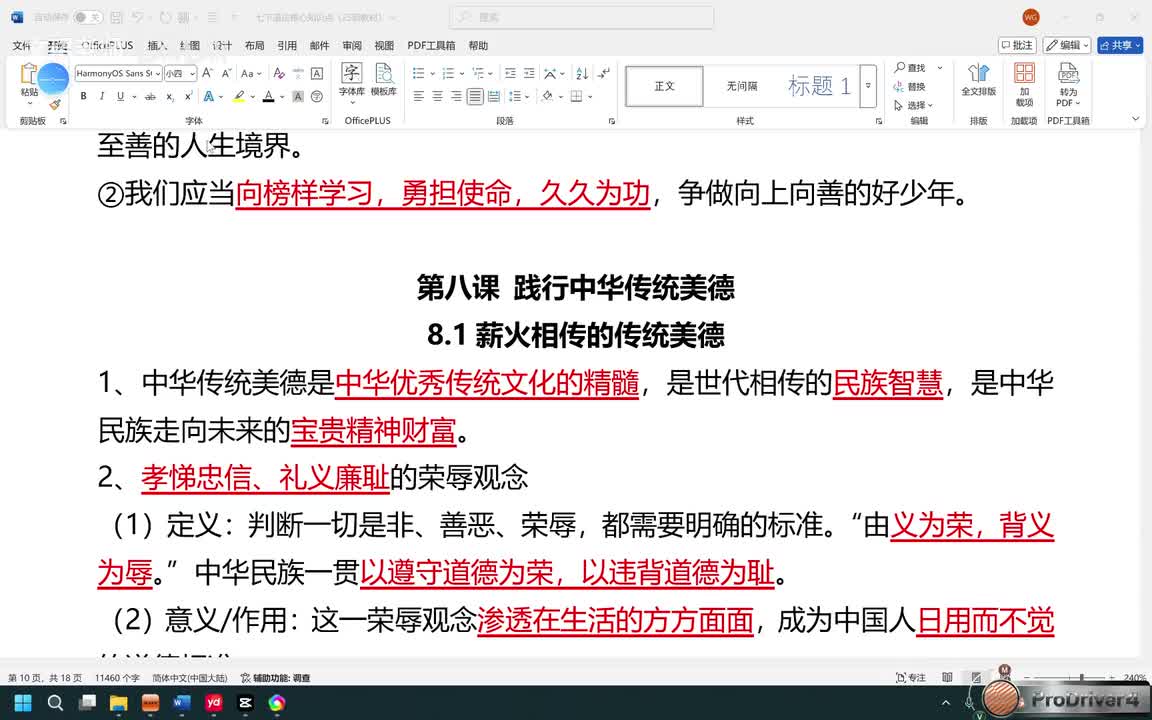This screenshot has width=1152, height=720.
Task: Apply strikethrough to text
Action: [151, 96]
